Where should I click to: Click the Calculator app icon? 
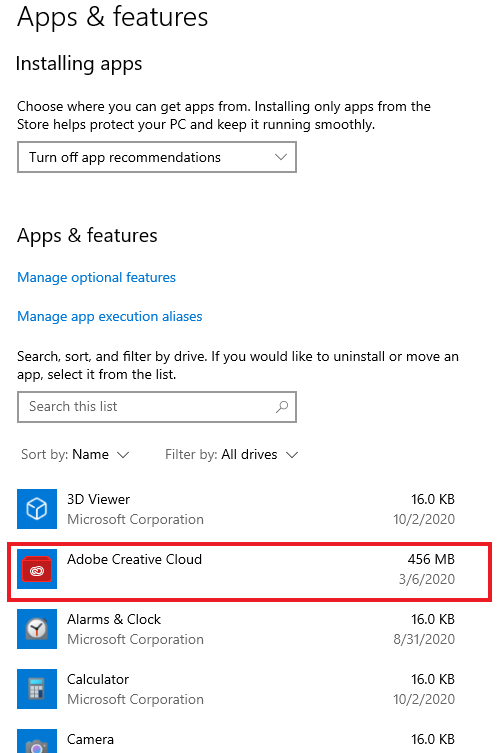pos(37,689)
